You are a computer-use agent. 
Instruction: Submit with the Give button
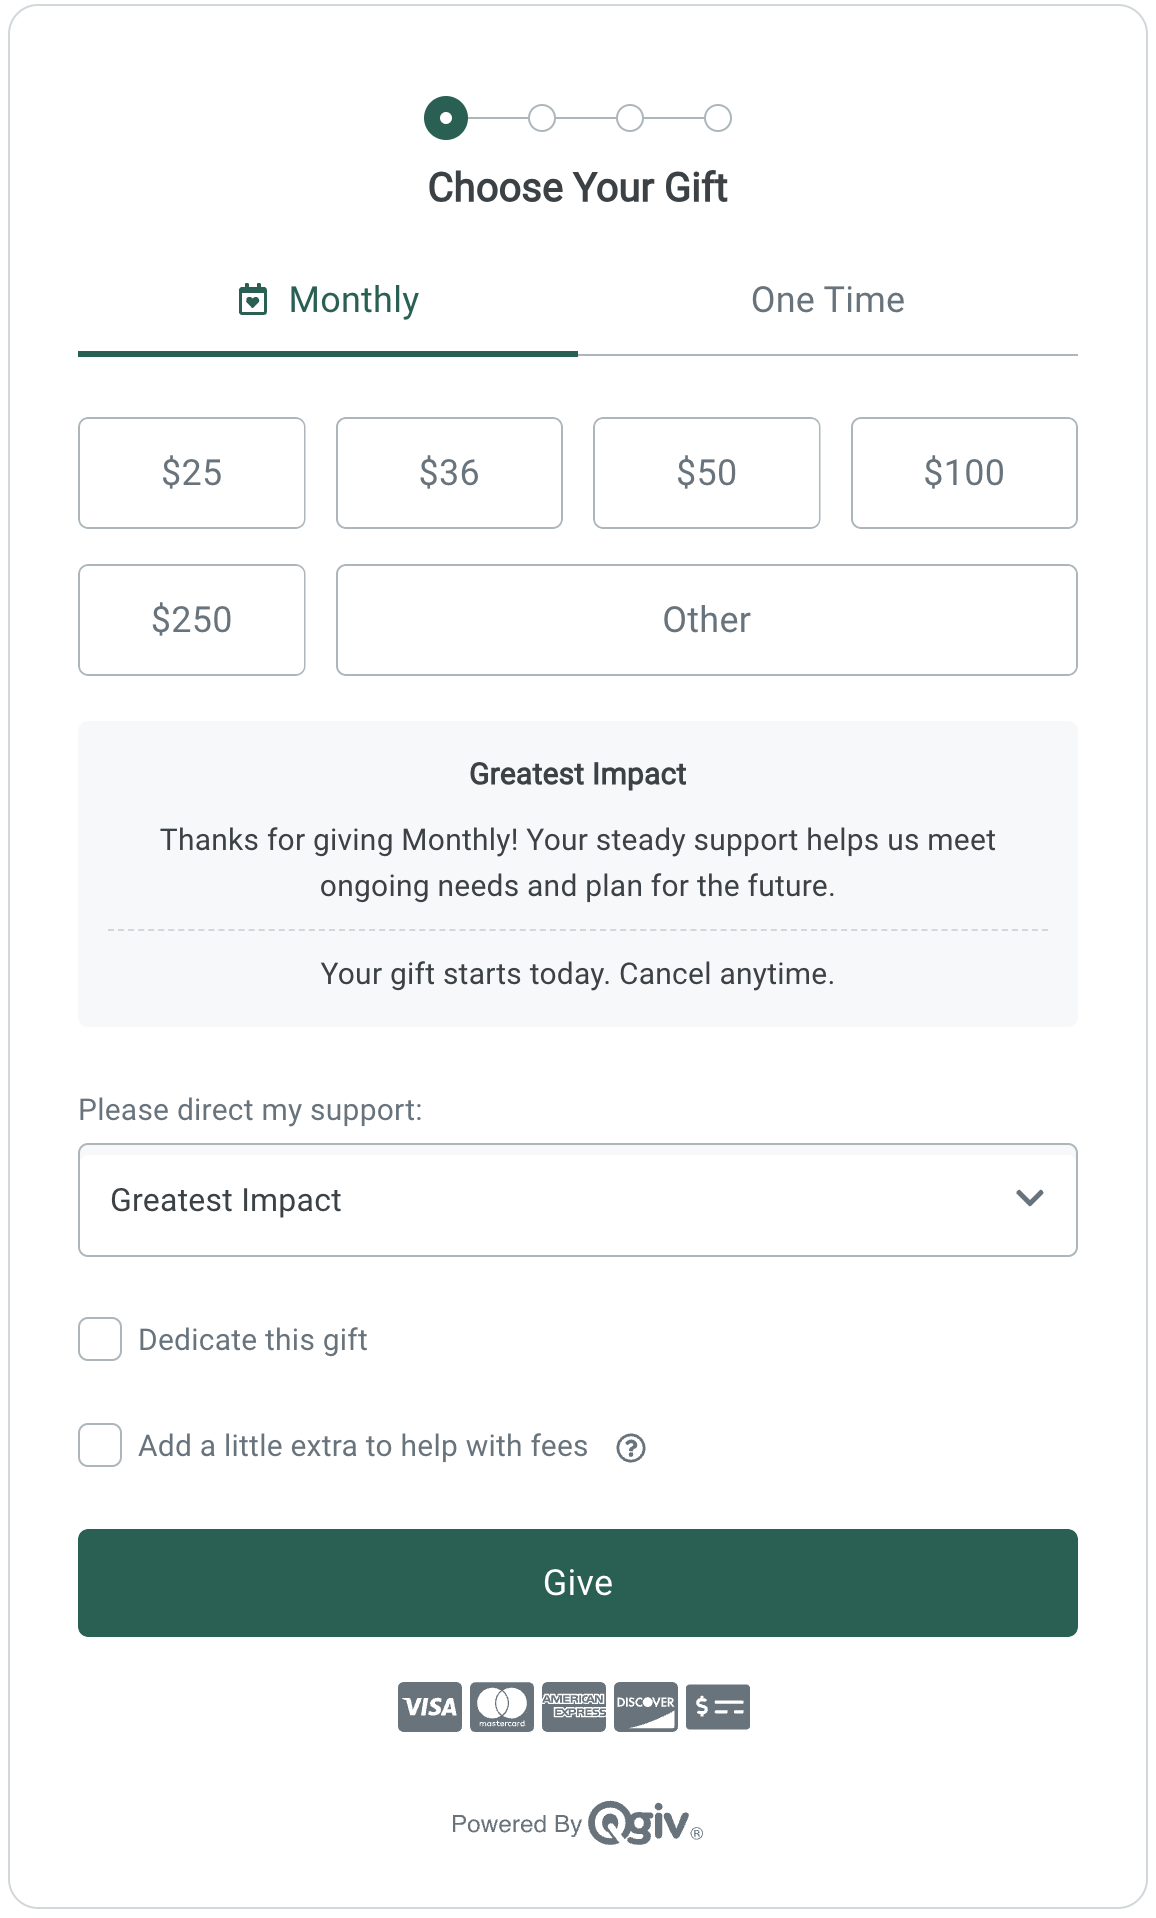point(578,1583)
